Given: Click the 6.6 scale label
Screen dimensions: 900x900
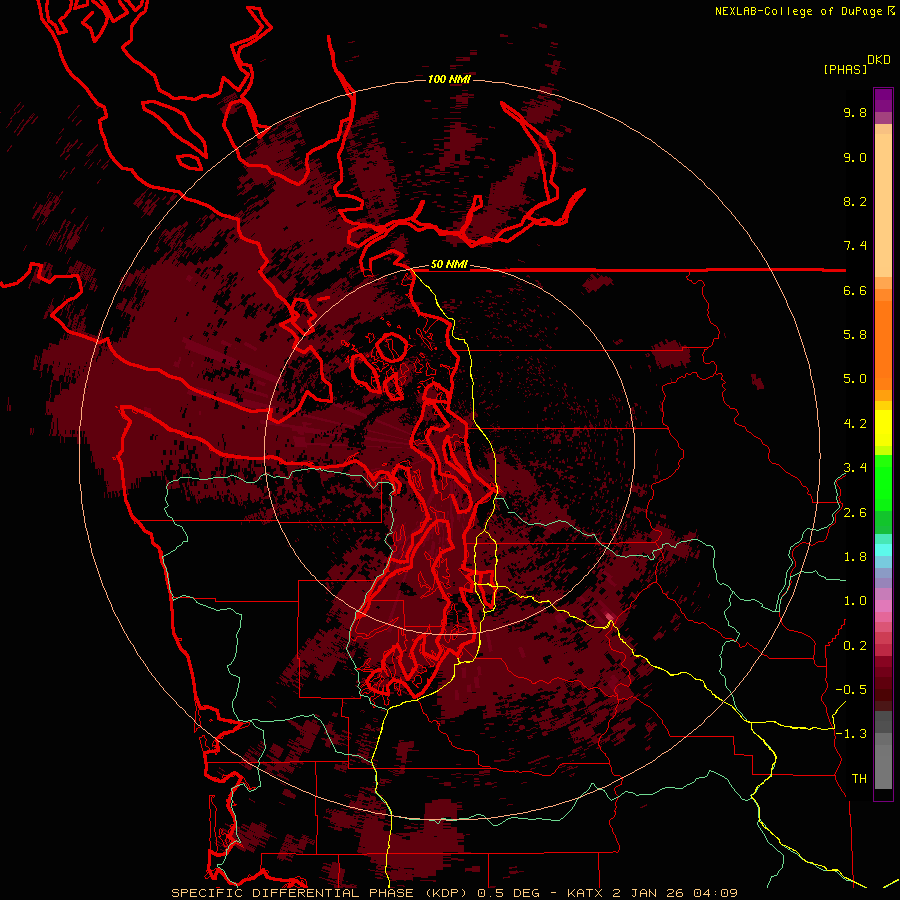Looking at the screenshot, I should point(855,290).
